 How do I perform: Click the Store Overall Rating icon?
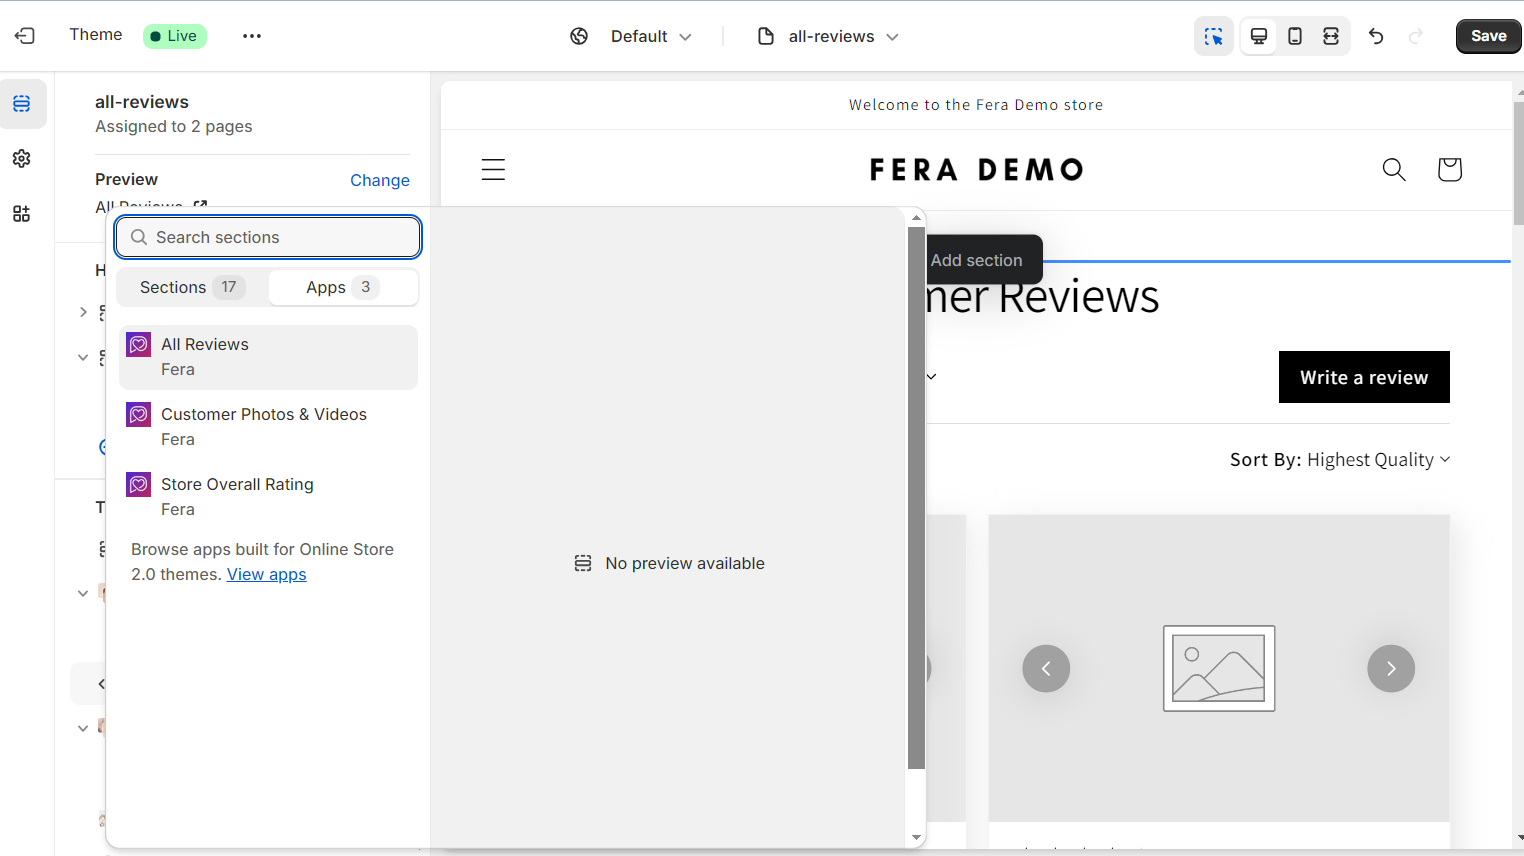139,485
